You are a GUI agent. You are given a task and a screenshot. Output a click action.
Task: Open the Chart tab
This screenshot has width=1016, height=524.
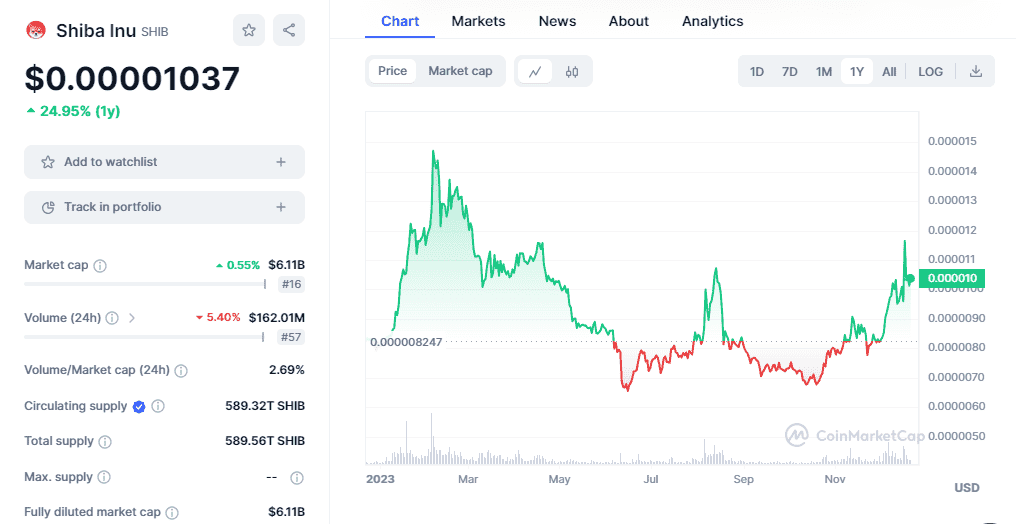pos(400,21)
